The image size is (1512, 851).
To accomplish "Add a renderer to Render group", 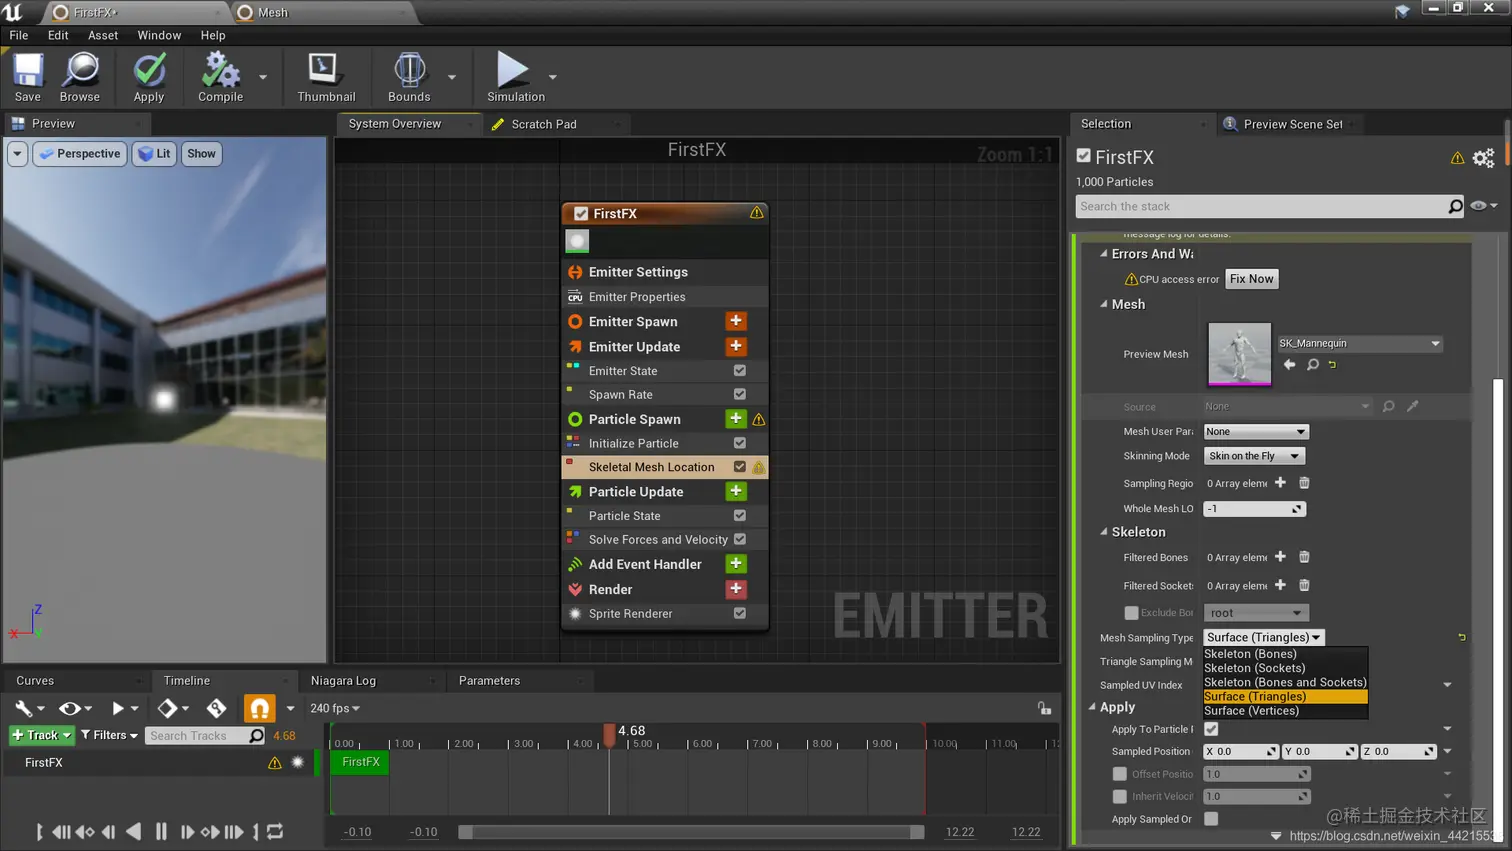I will coord(736,589).
